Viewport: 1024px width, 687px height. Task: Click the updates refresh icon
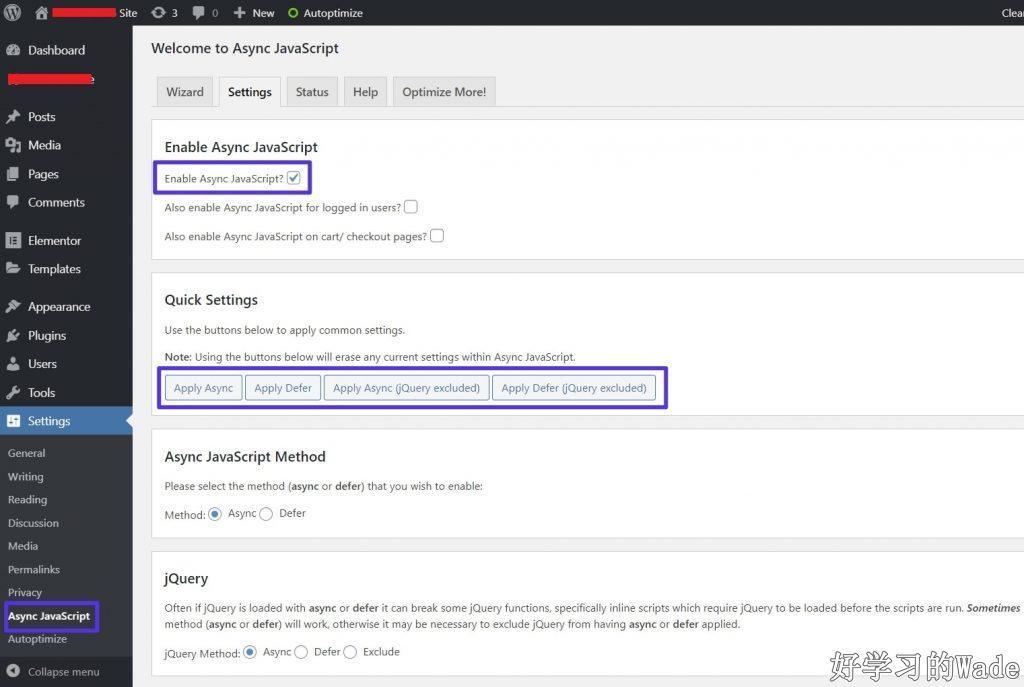(158, 12)
